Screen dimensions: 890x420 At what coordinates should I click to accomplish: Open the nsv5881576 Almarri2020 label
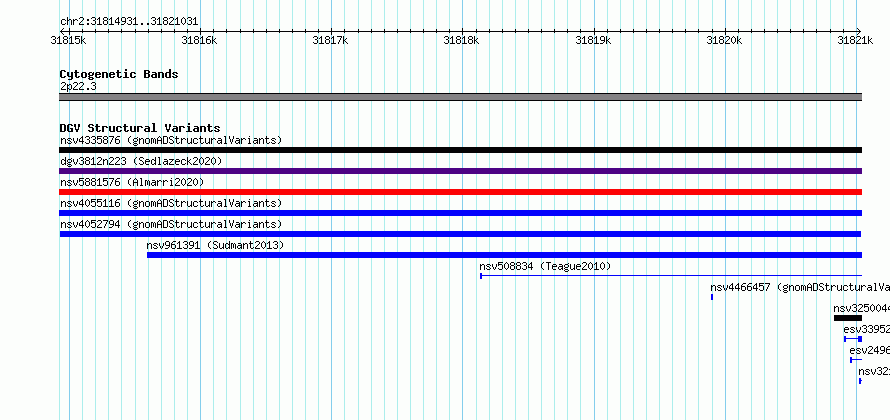point(132,182)
